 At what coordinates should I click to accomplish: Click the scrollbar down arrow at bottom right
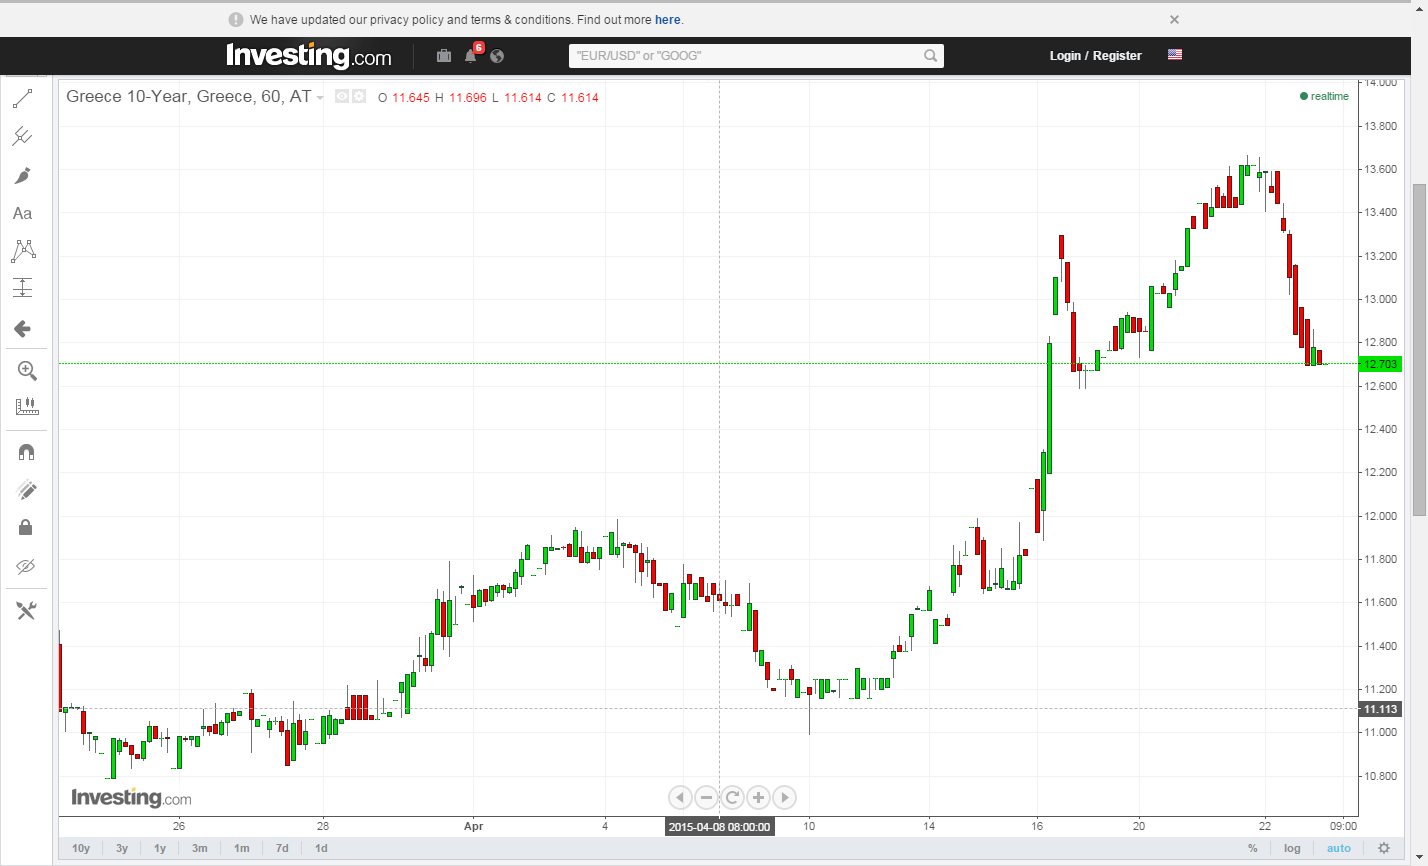[1419, 857]
